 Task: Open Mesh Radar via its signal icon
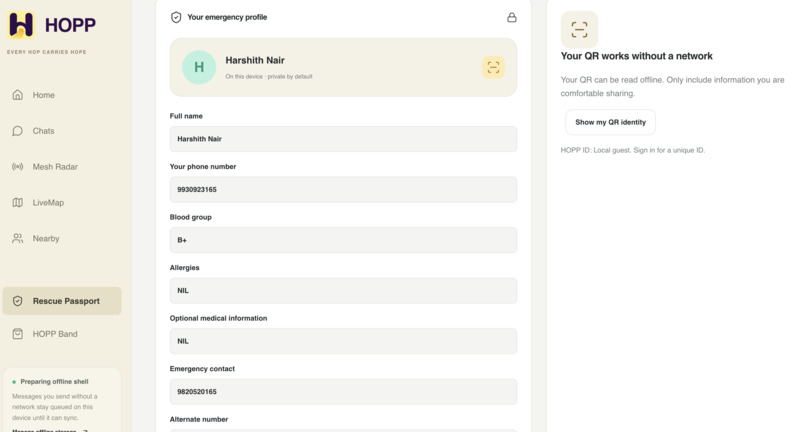pos(17,167)
